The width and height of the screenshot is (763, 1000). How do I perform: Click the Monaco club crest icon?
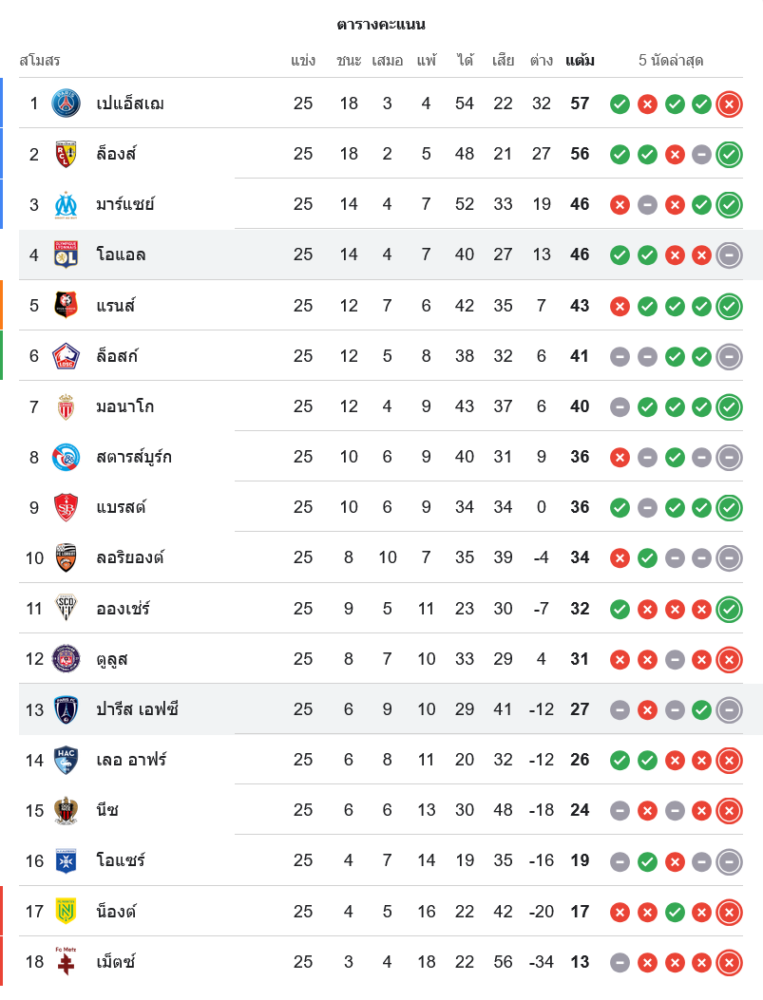point(66,406)
